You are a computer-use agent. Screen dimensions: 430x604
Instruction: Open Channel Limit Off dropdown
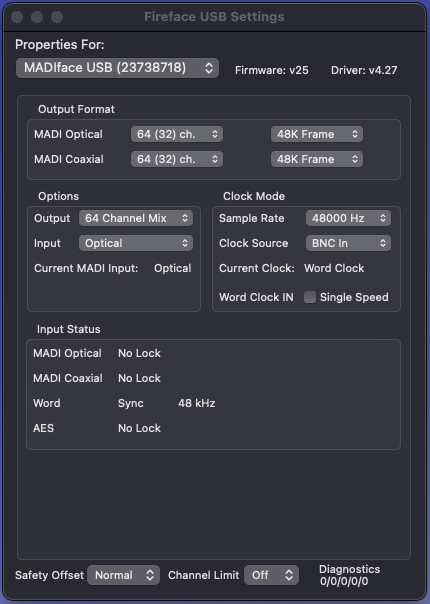coord(271,575)
